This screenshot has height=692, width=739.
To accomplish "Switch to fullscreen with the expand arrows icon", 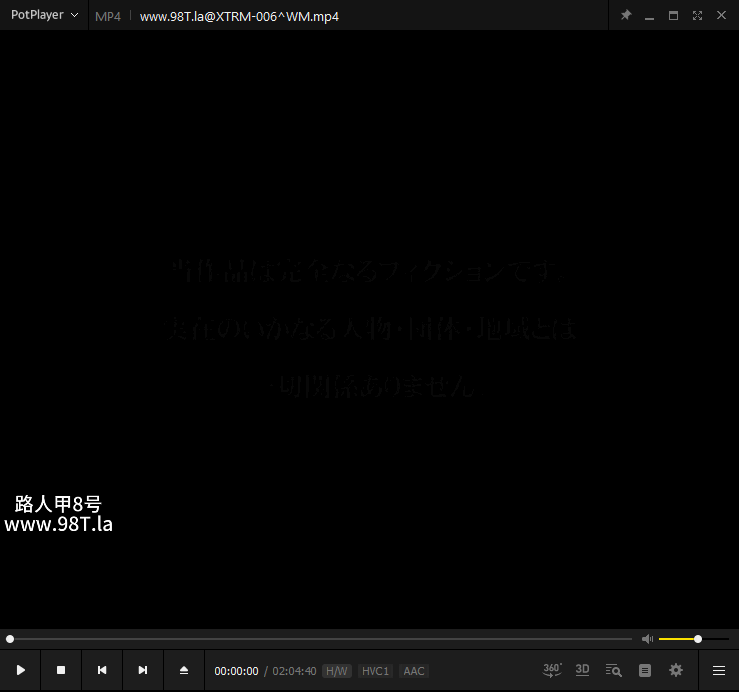I will [697, 15].
